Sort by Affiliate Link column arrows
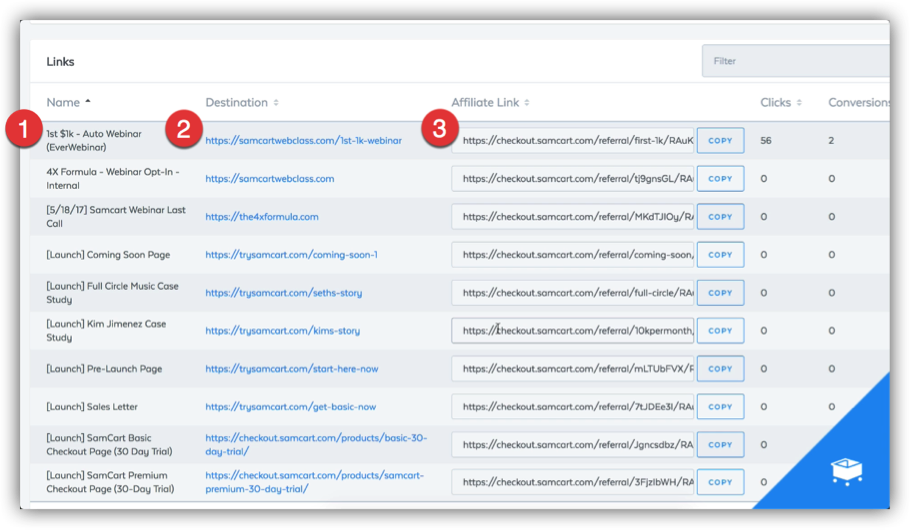The width and height of the screenshot is (910, 530). point(527,103)
